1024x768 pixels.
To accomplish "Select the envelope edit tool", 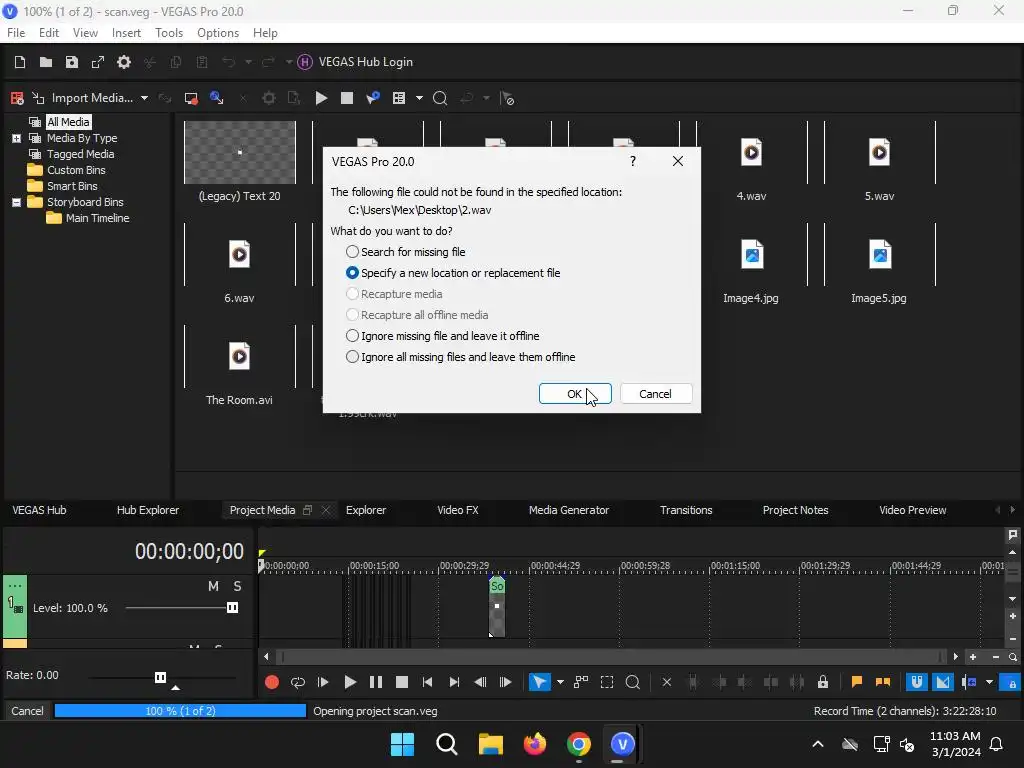I will click(581, 682).
